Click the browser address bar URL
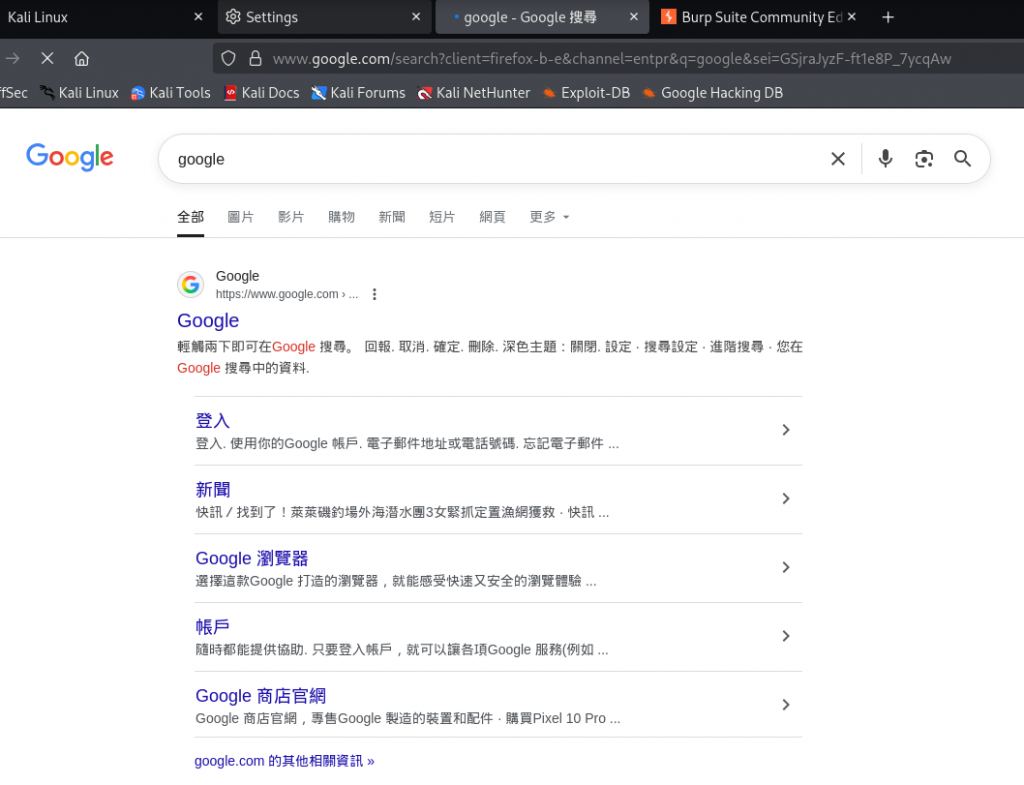Image resolution: width=1024 pixels, height=785 pixels. (x=612, y=59)
